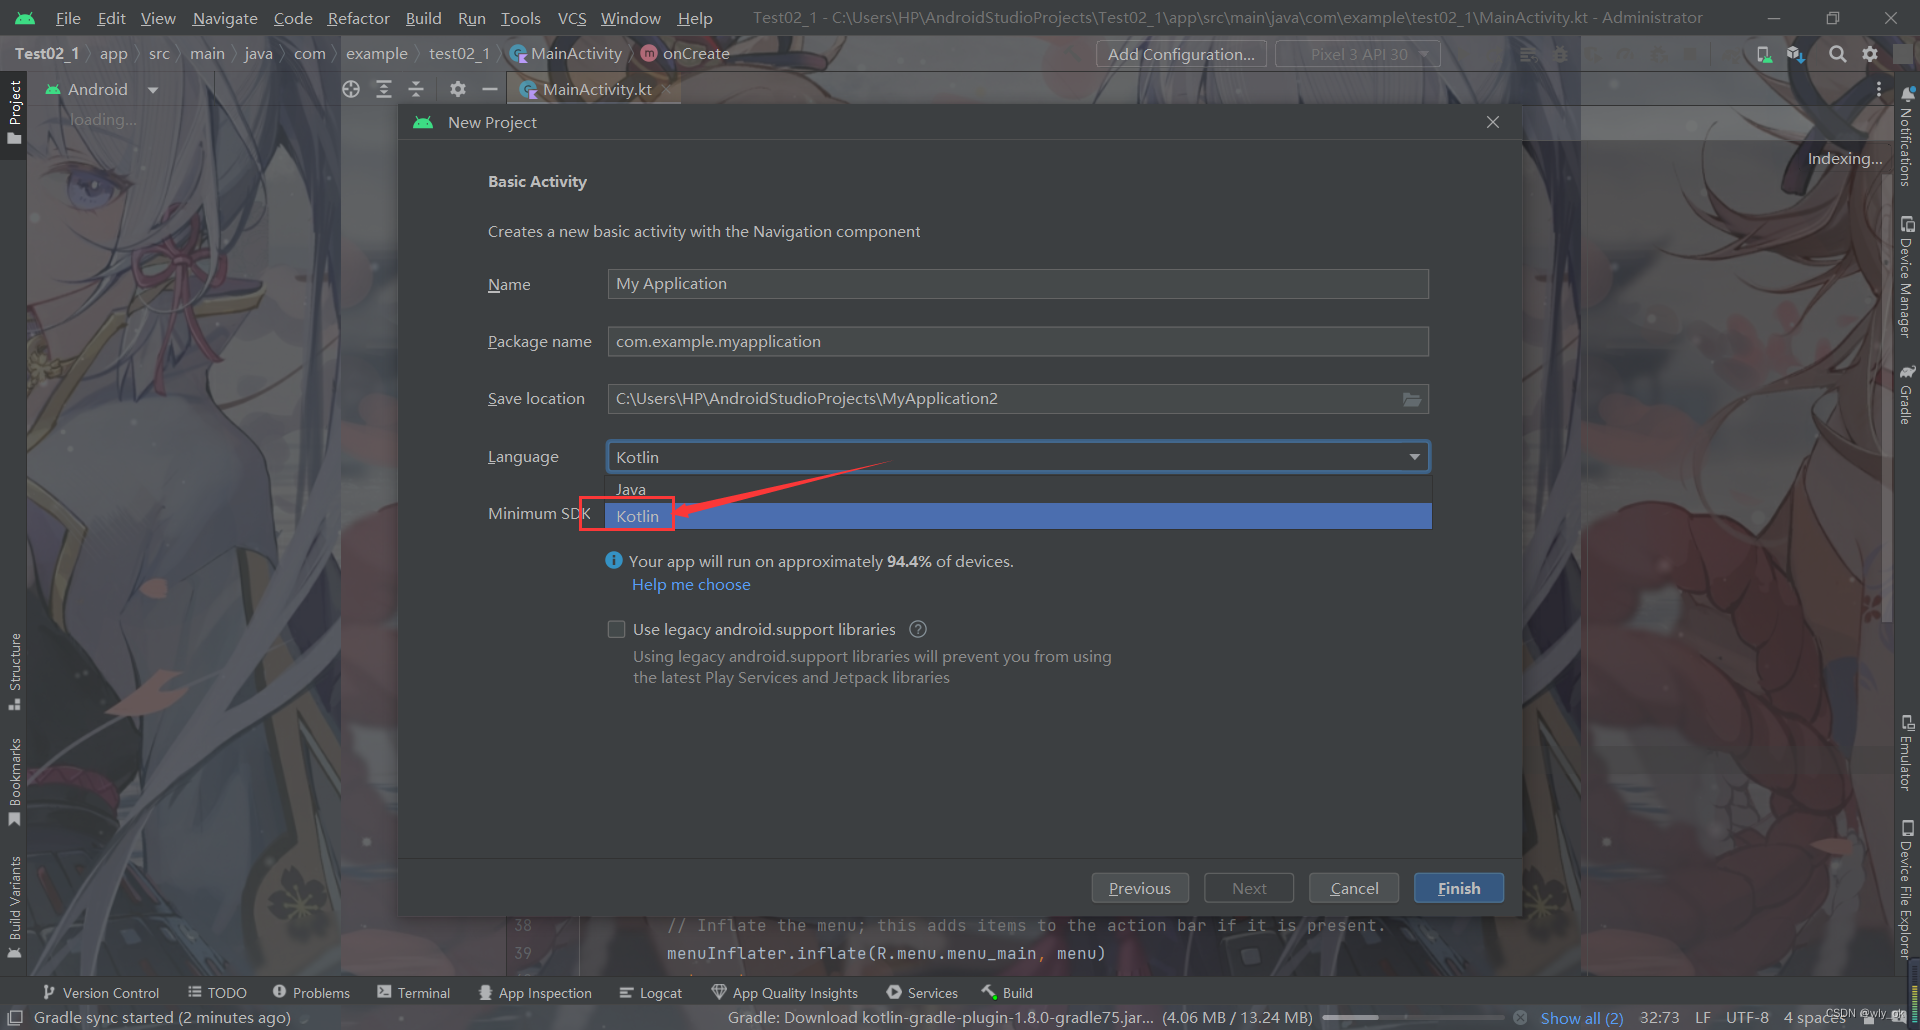Screen dimensions: 1920x1030
Task: Open IDE settings gear in top toolbar
Action: [x=1870, y=54]
